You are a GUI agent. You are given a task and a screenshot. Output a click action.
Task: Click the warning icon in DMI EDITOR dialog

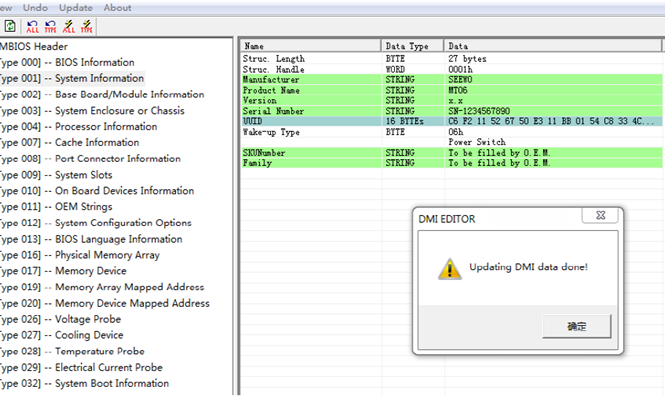[x=450, y=269]
